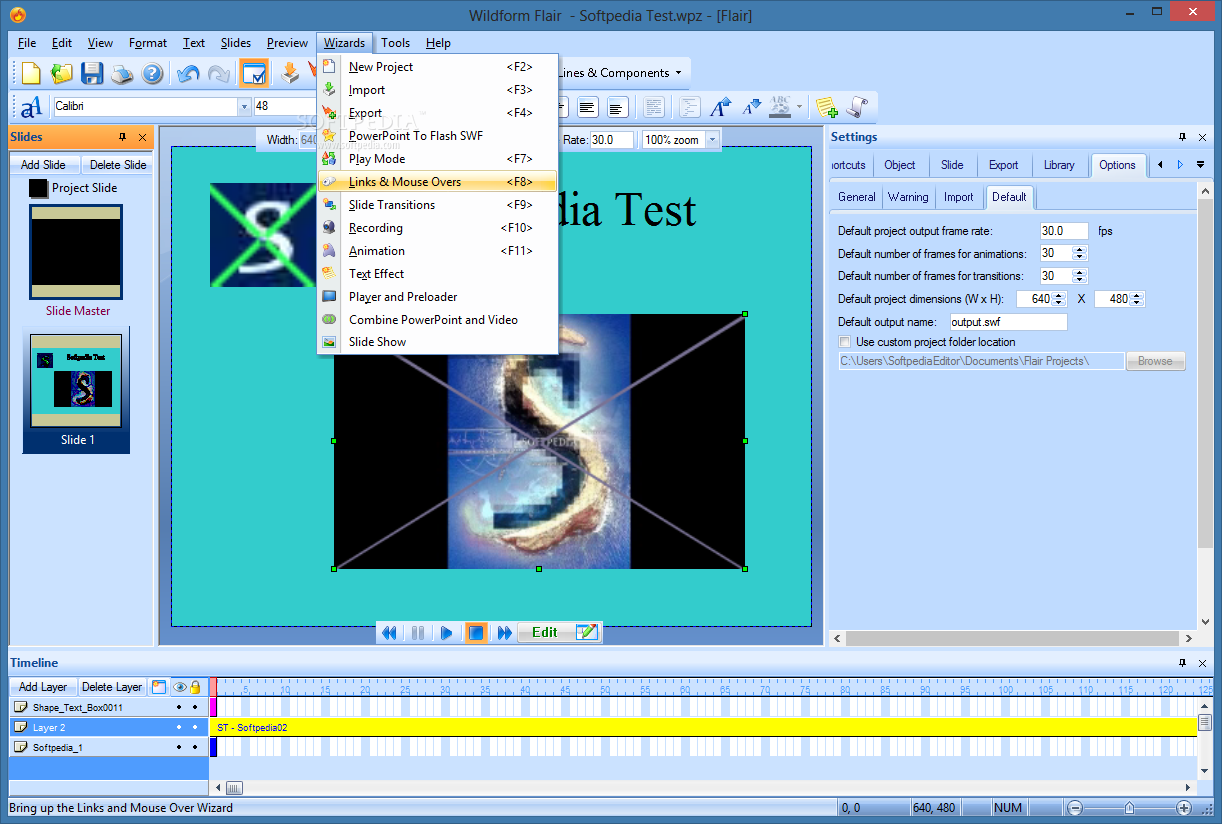1222x824 pixels.
Task: Increase default frames for transitions stepper
Action: click(1079, 272)
